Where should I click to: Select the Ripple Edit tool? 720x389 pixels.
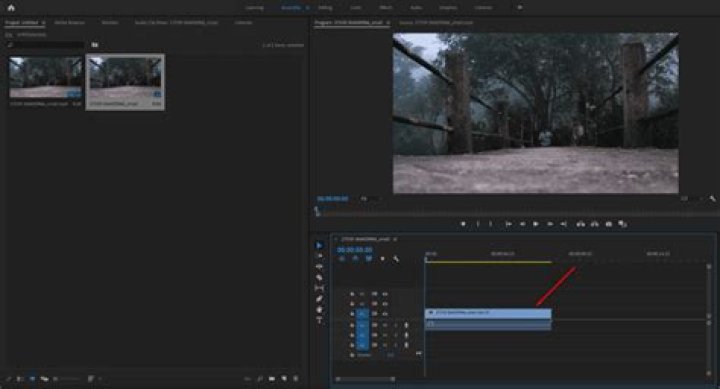click(x=320, y=267)
